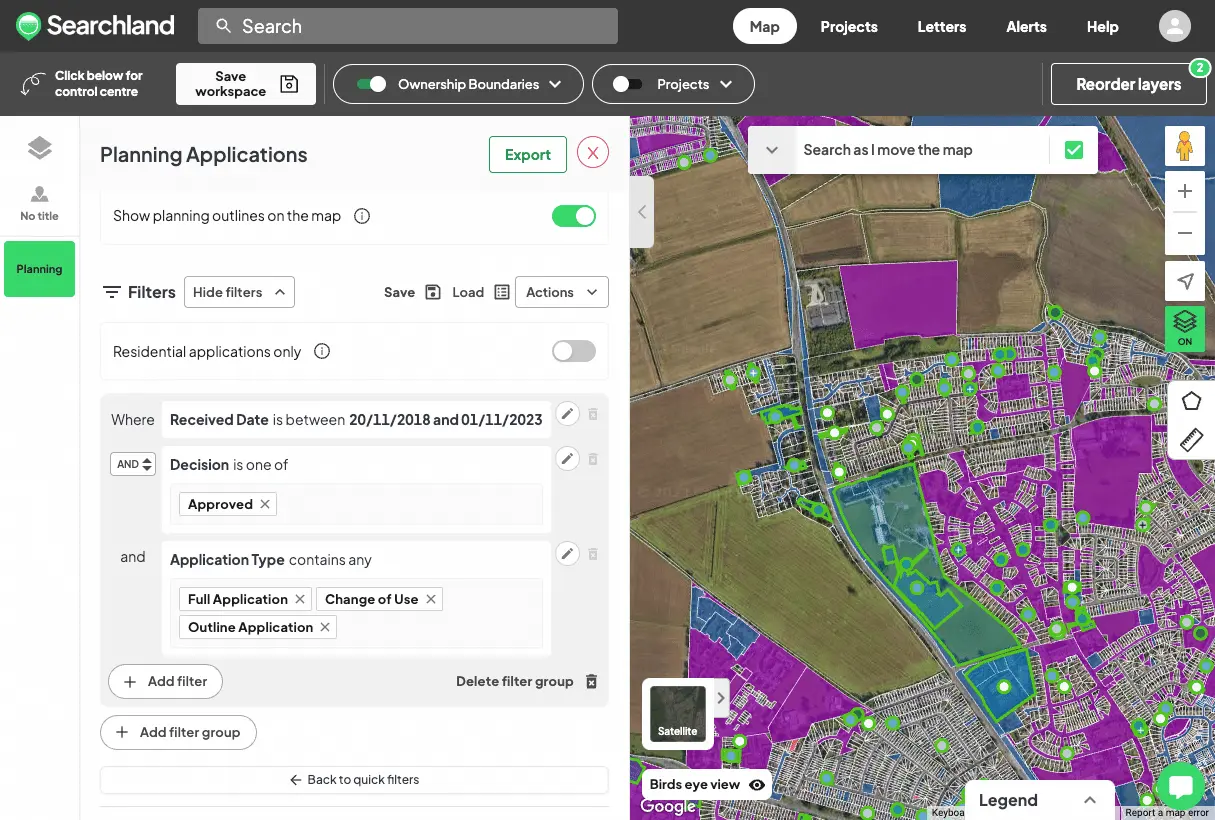Click the locate-me compass arrow
The width and height of the screenshot is (1215, 820).
1184,281
